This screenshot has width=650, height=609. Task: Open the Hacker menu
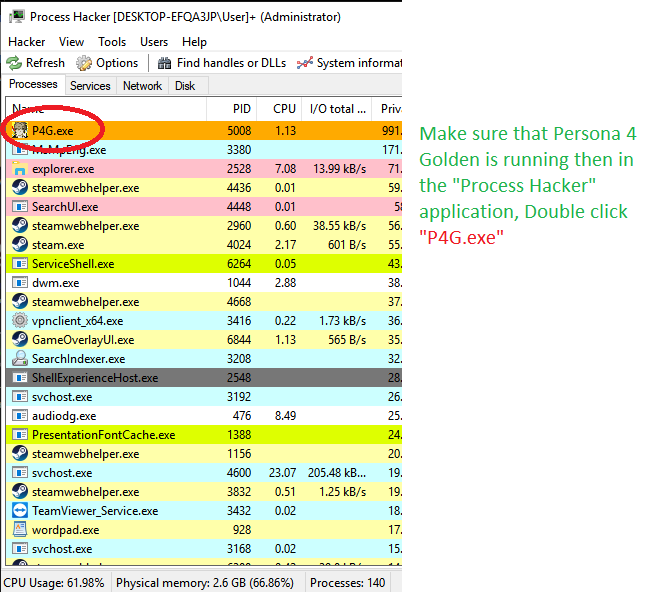(x=27, y=42)
